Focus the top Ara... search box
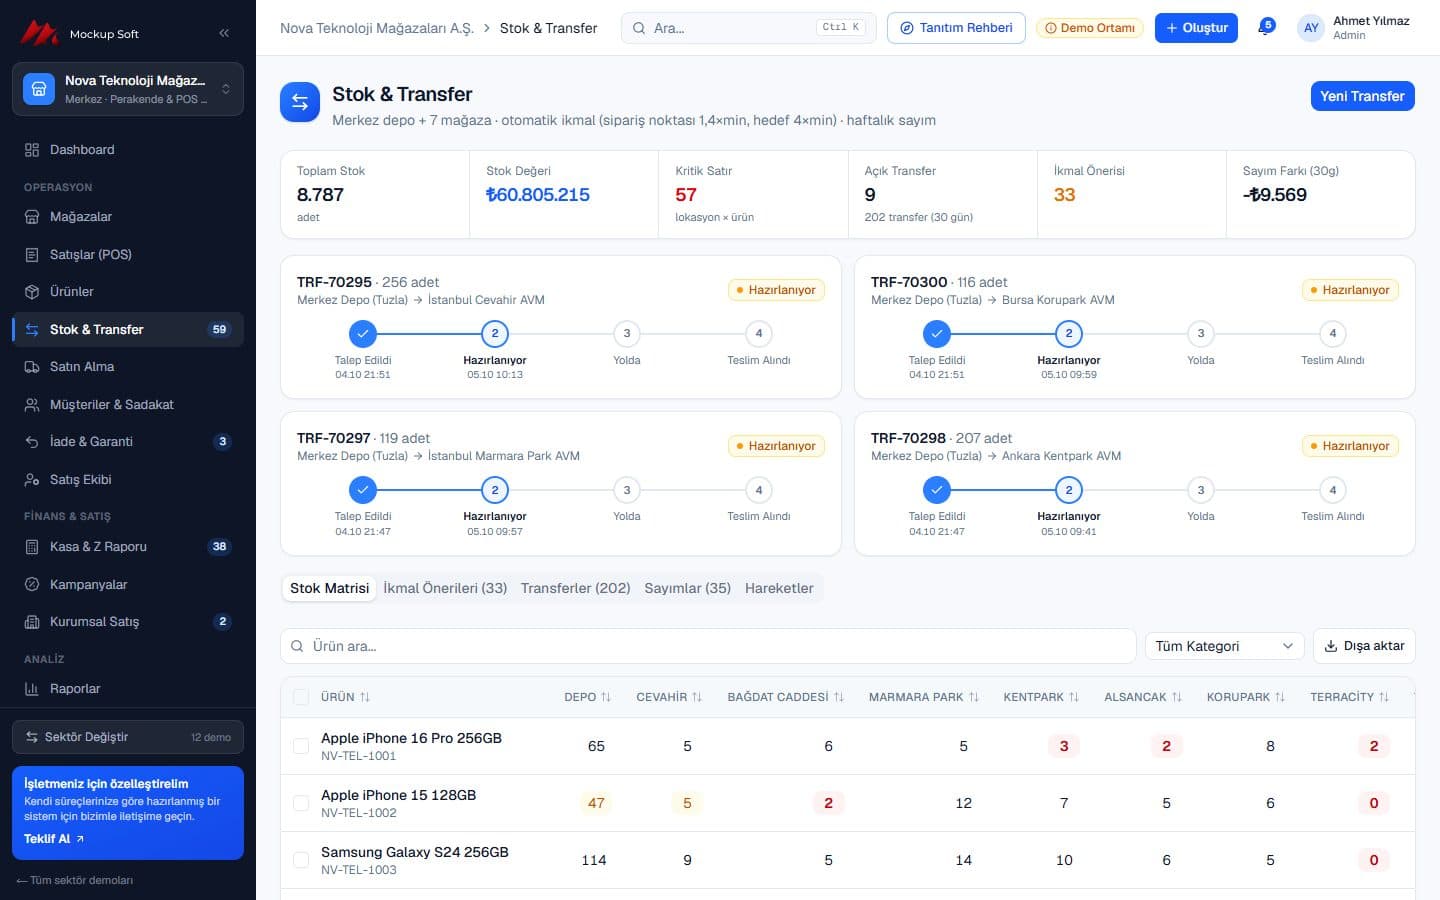The height and width of the screenshot is (900, 1440). [x=749, y=28]
